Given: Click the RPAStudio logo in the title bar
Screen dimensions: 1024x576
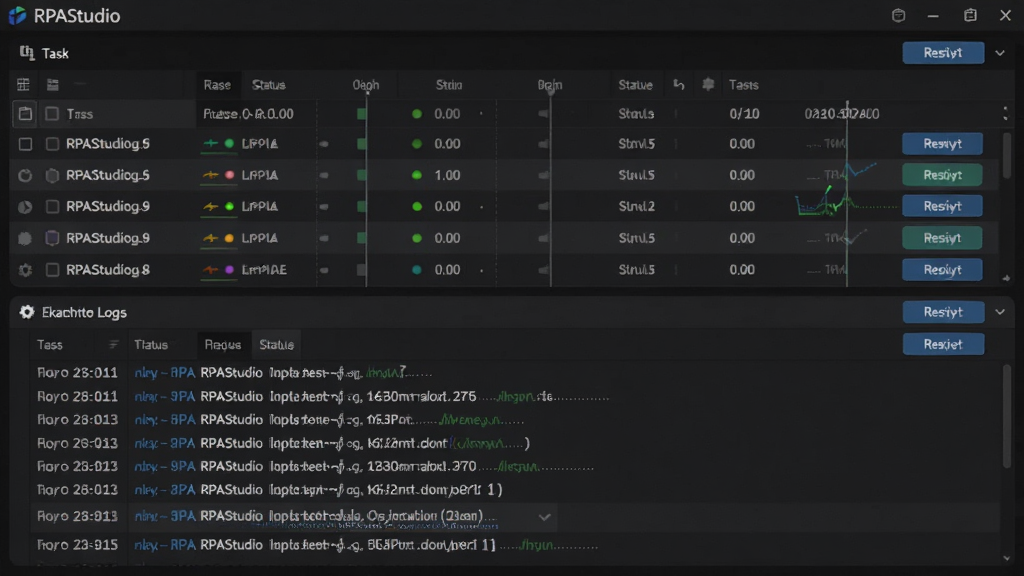Looking at the screenshot, I should click(x=18, y=15).
